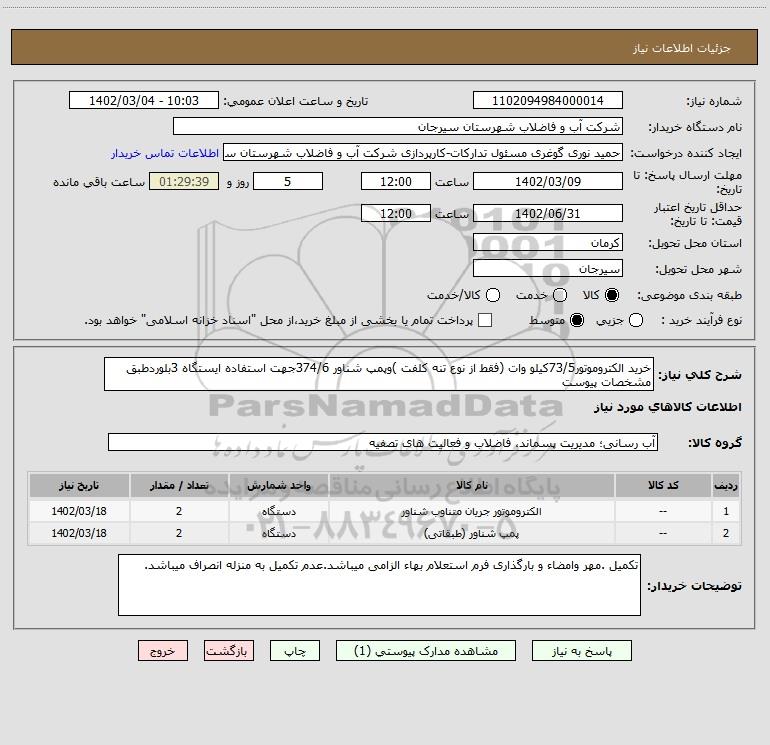Screen dimensions: 770x745
Task: Click the نام کالا column header
Action: pyautogui.click(x=471, y=485)
